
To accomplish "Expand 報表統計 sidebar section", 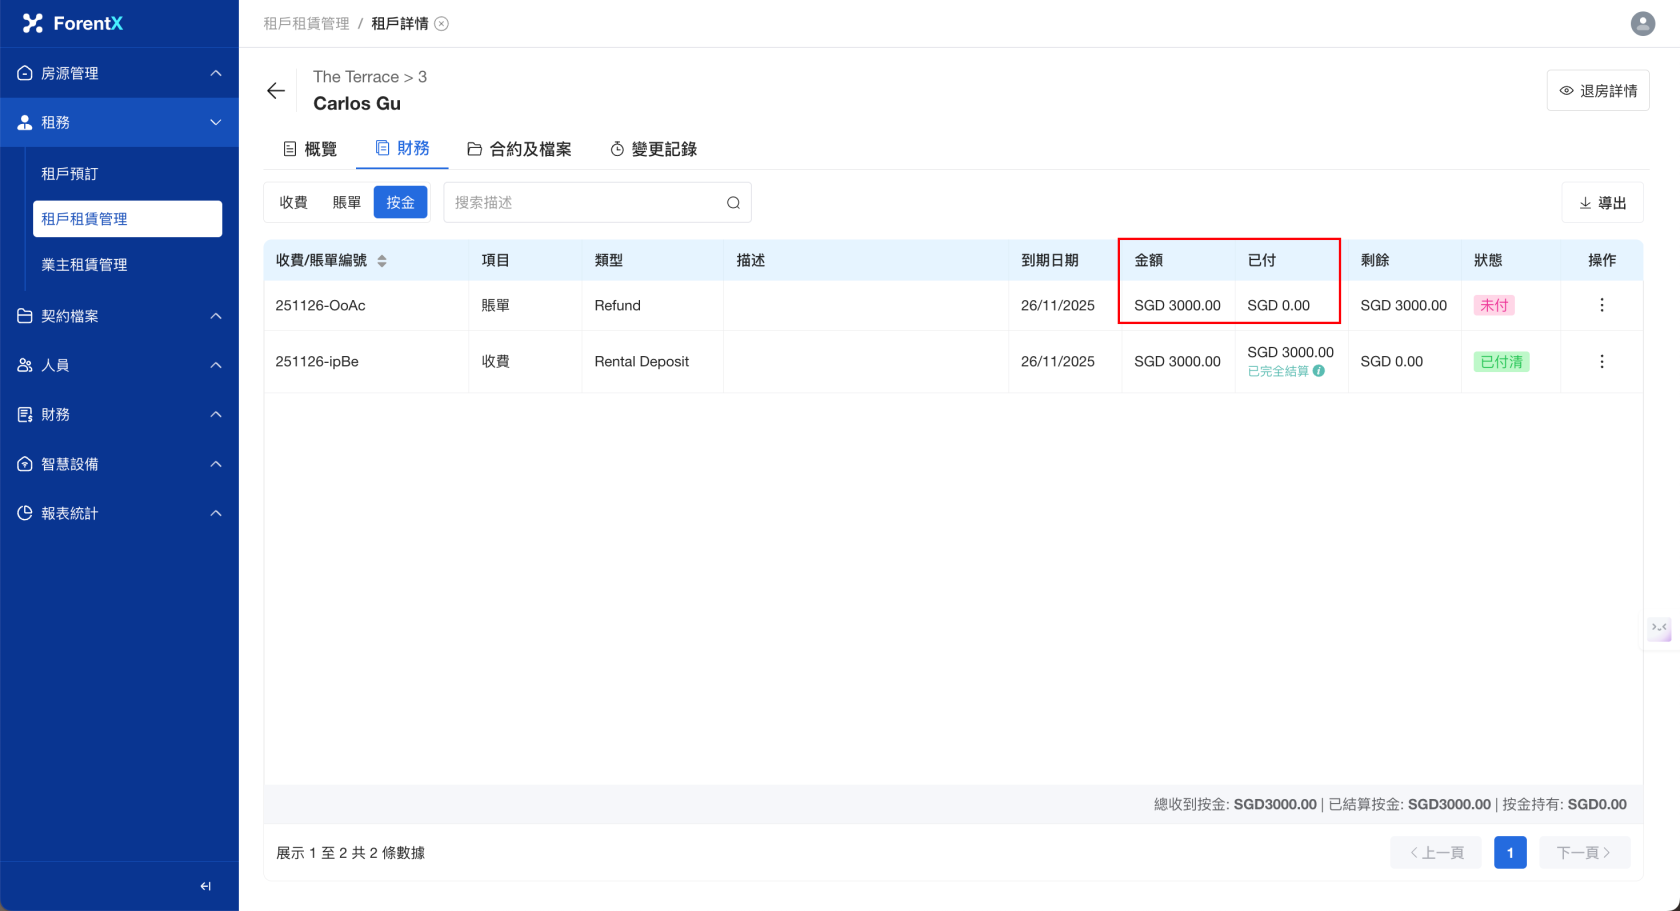I will [x=119, y=513].
